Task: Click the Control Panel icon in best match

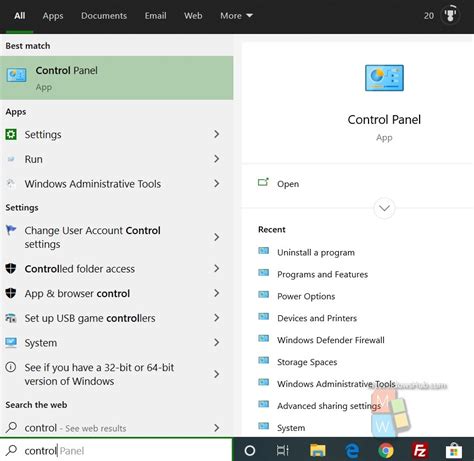Action: pos(16,75)
